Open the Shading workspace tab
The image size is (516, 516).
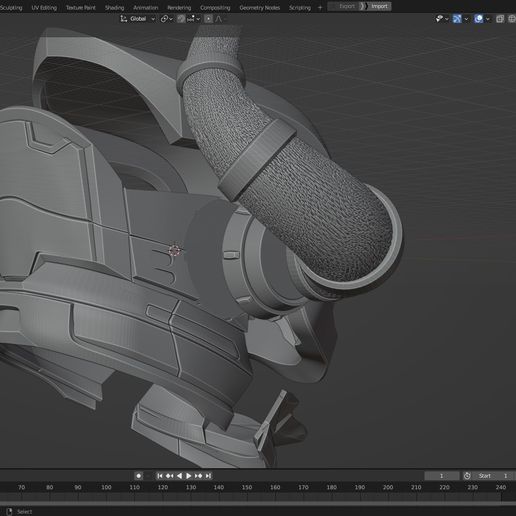(x=114, y=7)
